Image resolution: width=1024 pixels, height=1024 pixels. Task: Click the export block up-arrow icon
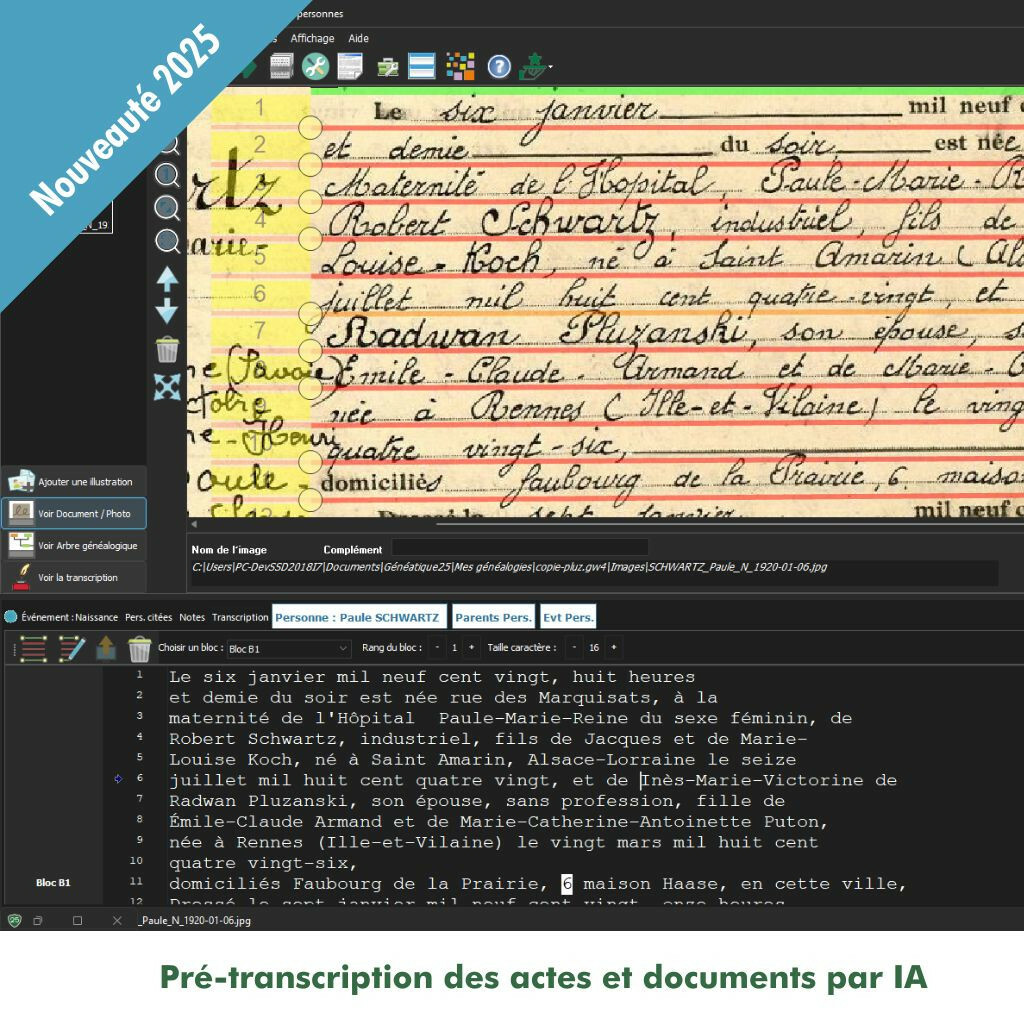[106, 649]
